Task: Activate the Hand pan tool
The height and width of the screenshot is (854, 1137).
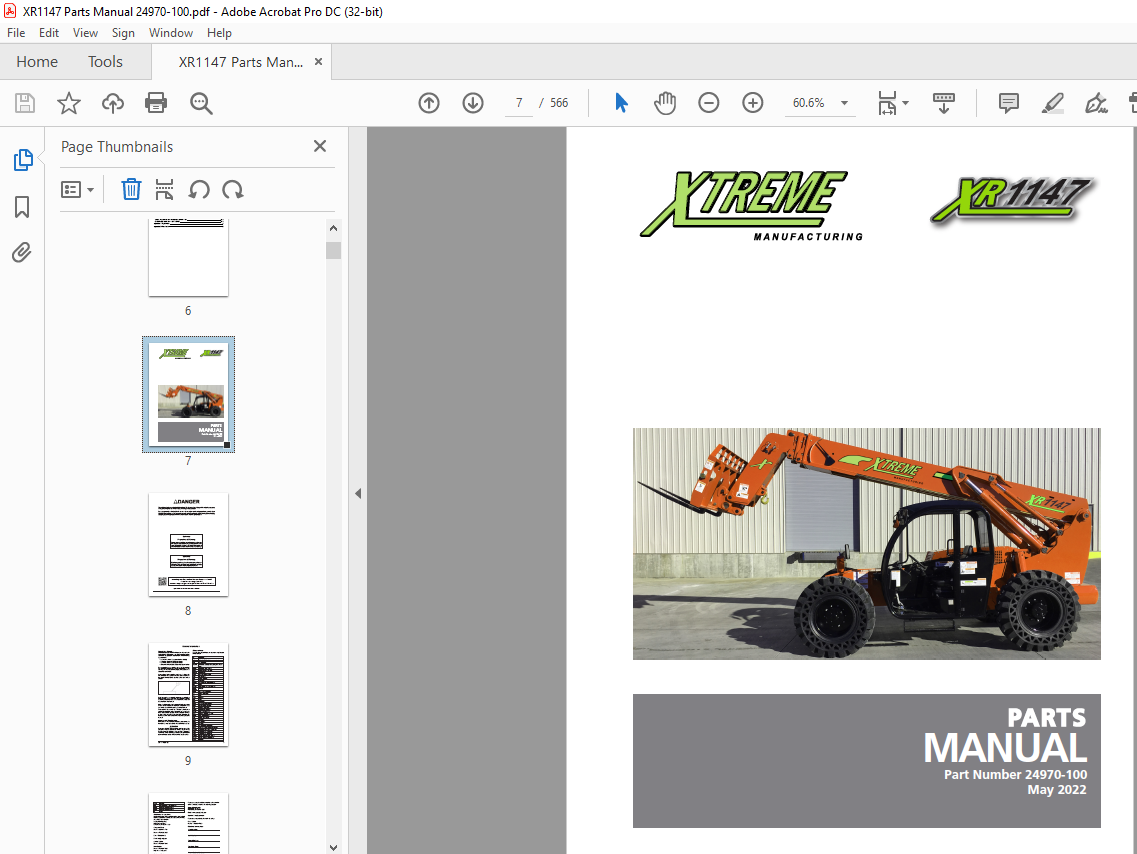Action: [665, 103]
